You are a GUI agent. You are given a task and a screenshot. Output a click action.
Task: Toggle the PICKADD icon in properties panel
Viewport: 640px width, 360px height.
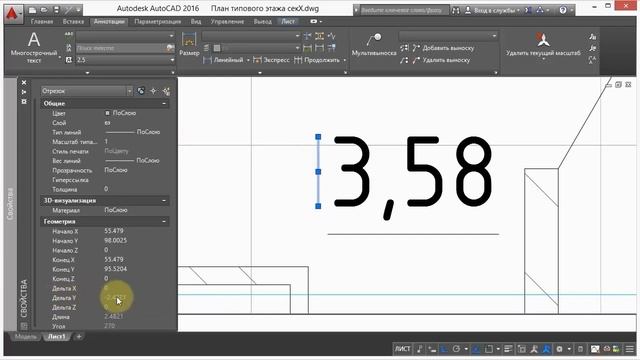click(141, 91)
